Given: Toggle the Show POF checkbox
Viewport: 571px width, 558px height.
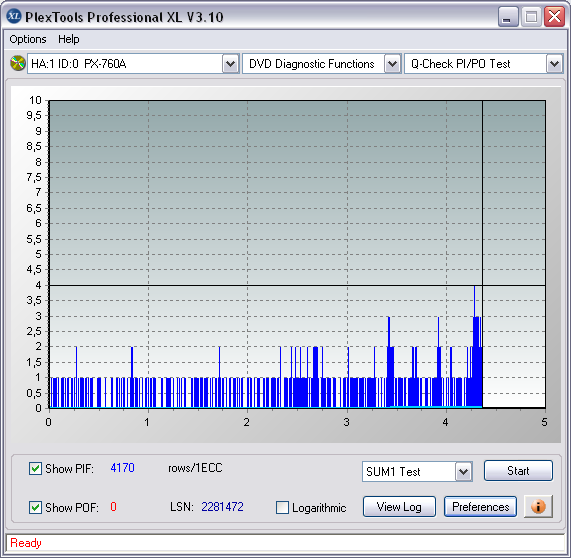Looking at the screenshot, I should (35, 507).
